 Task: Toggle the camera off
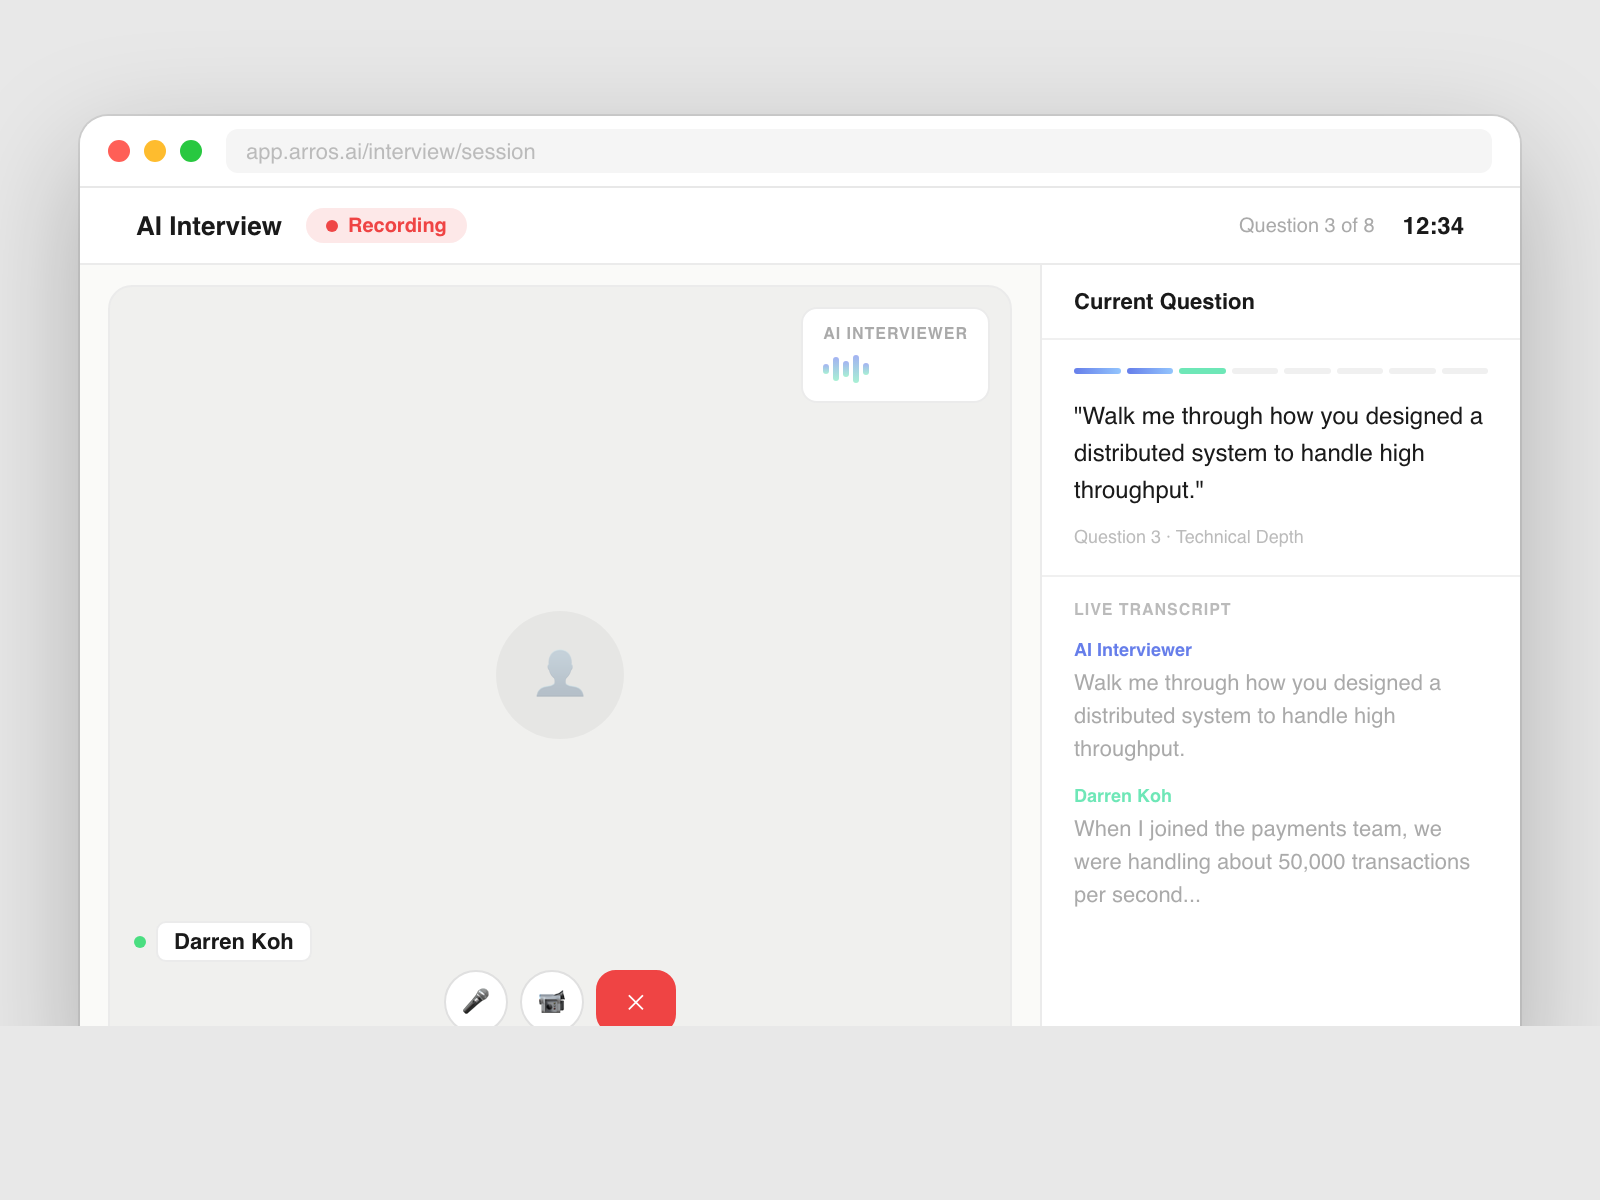click(552, 1000)
